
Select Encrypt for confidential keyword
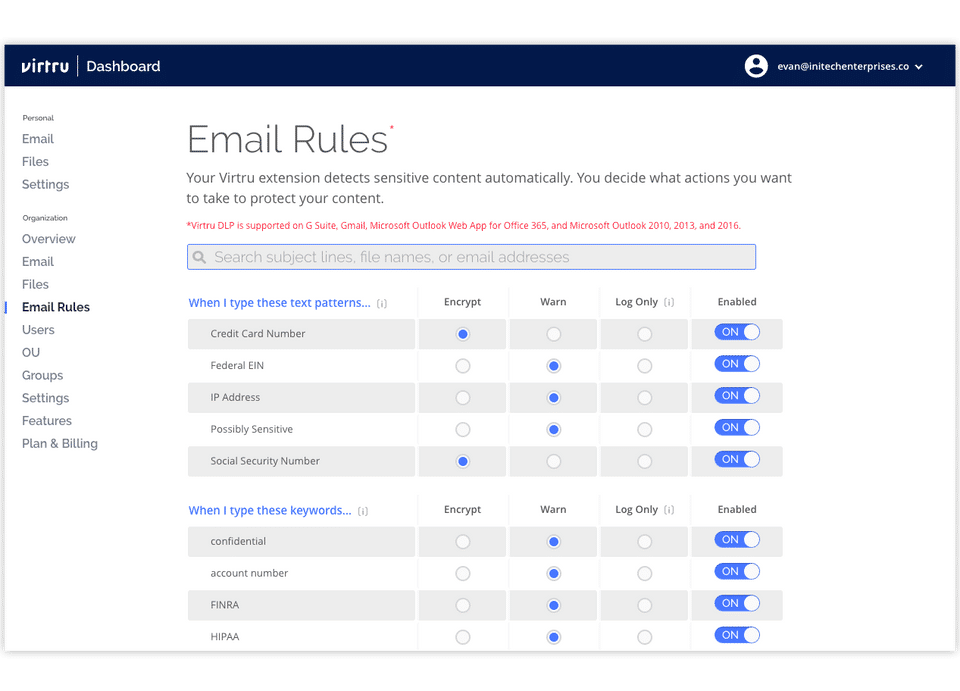click(x=463, y=542)
